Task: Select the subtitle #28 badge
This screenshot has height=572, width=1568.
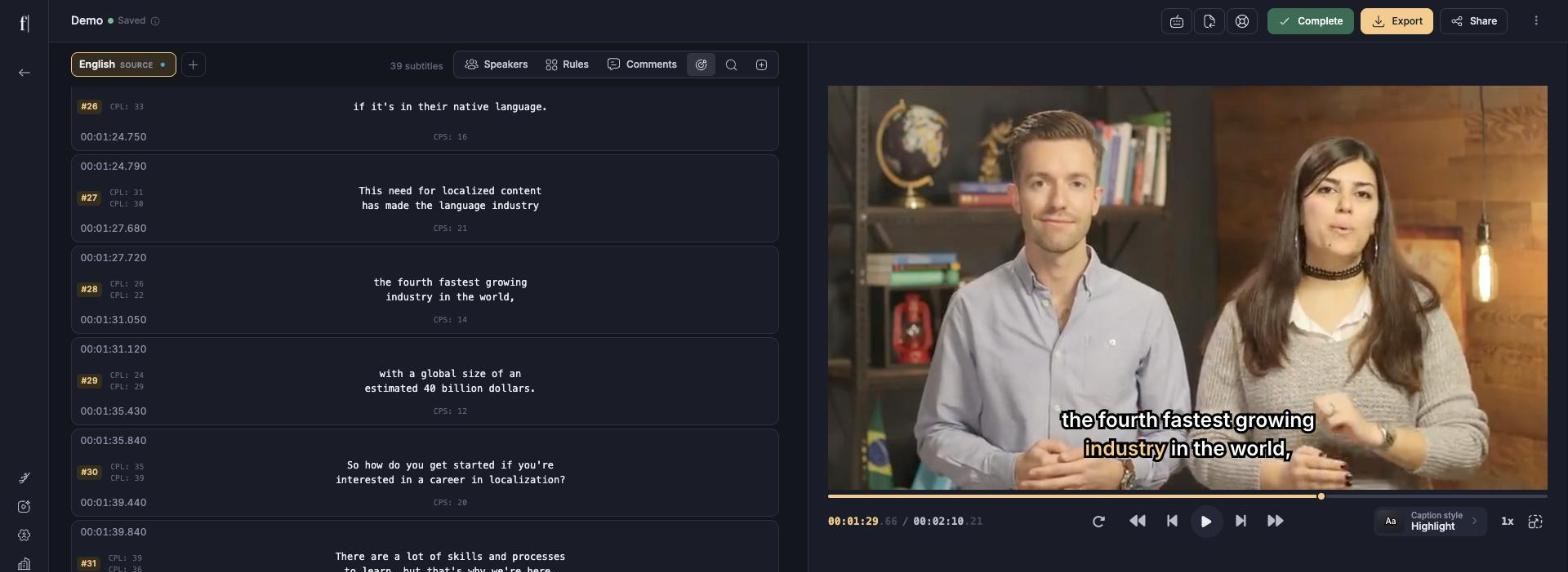Action: tap(89, 290)
